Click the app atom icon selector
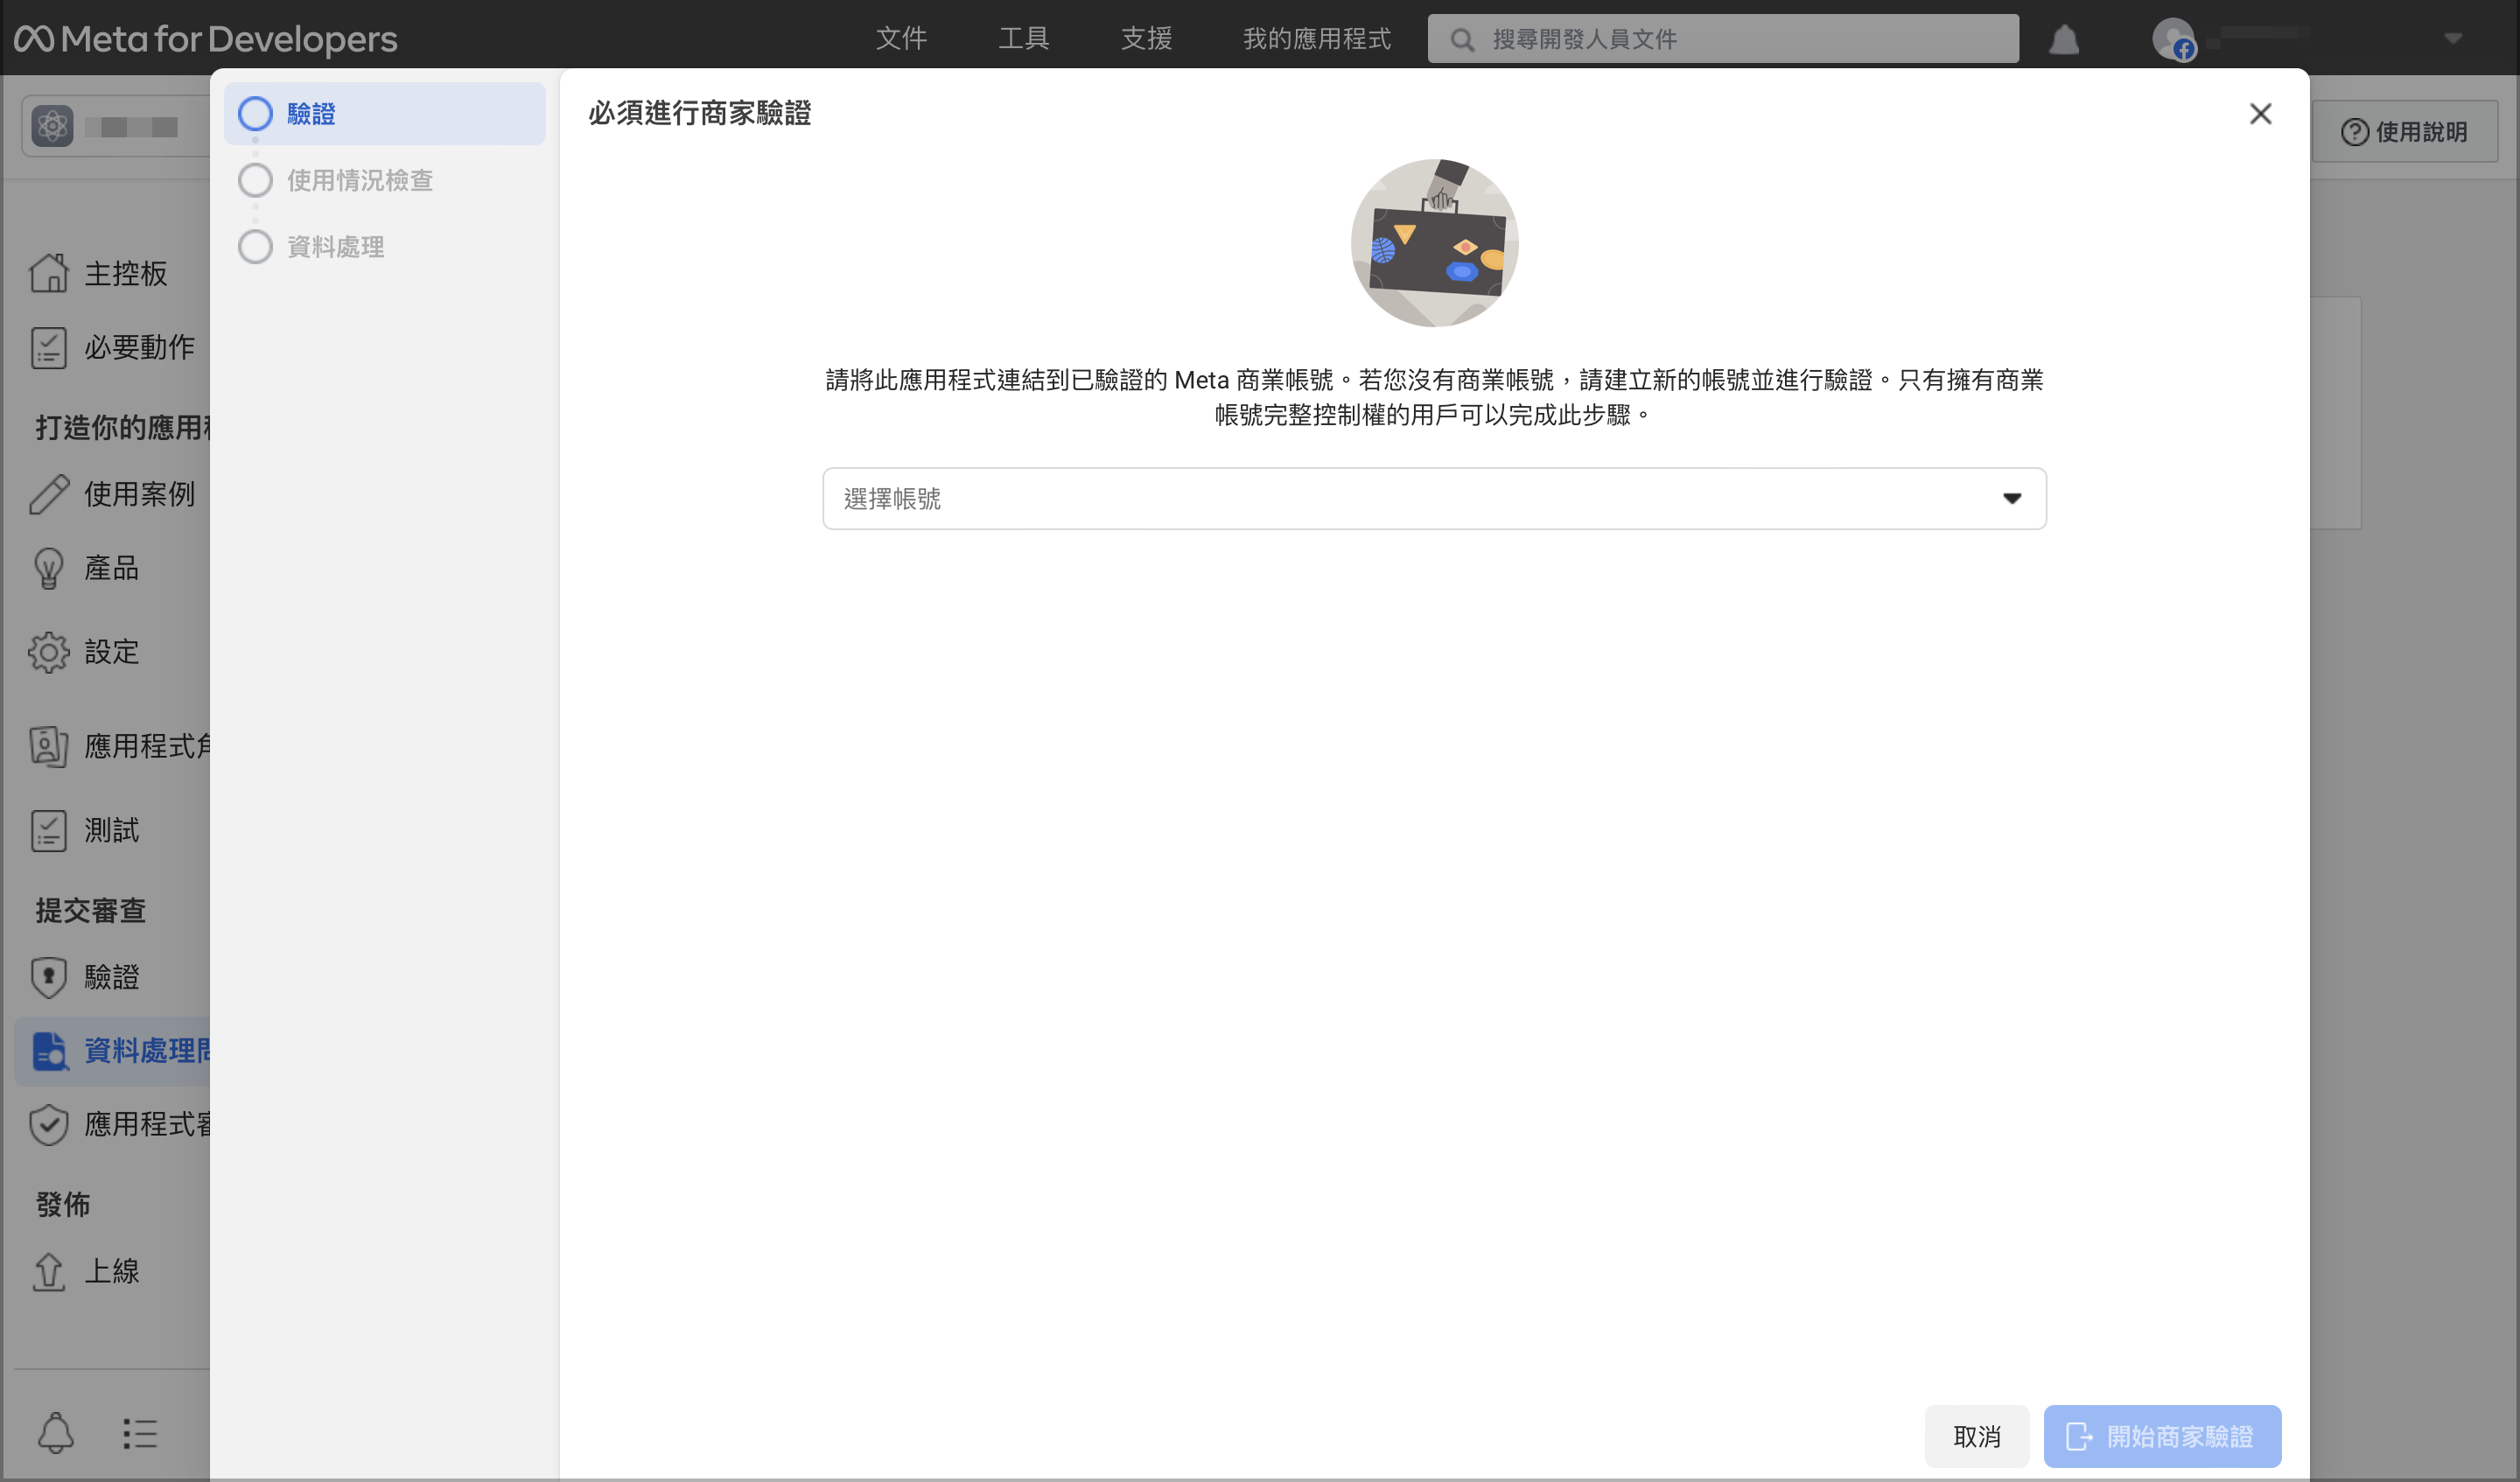This screenshot has width=2520, height=1482. [x=52, y=127]
